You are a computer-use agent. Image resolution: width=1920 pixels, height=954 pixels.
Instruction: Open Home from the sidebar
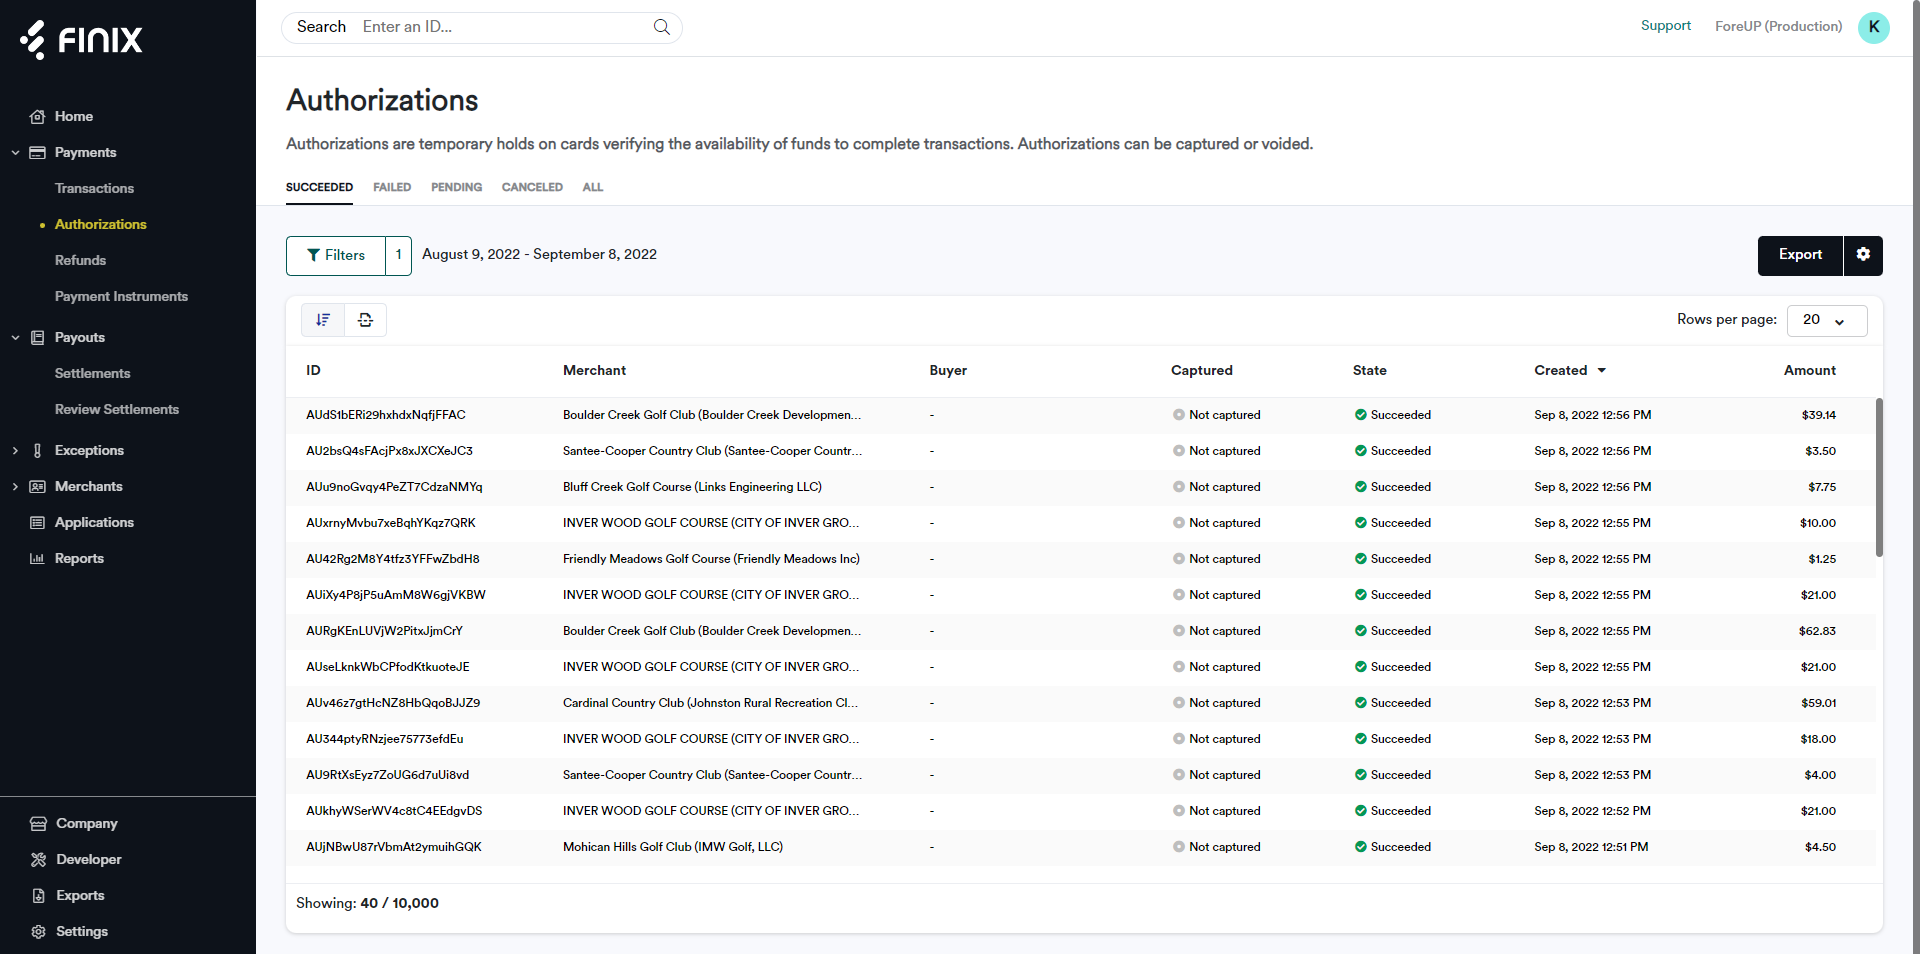click(73, 117)
